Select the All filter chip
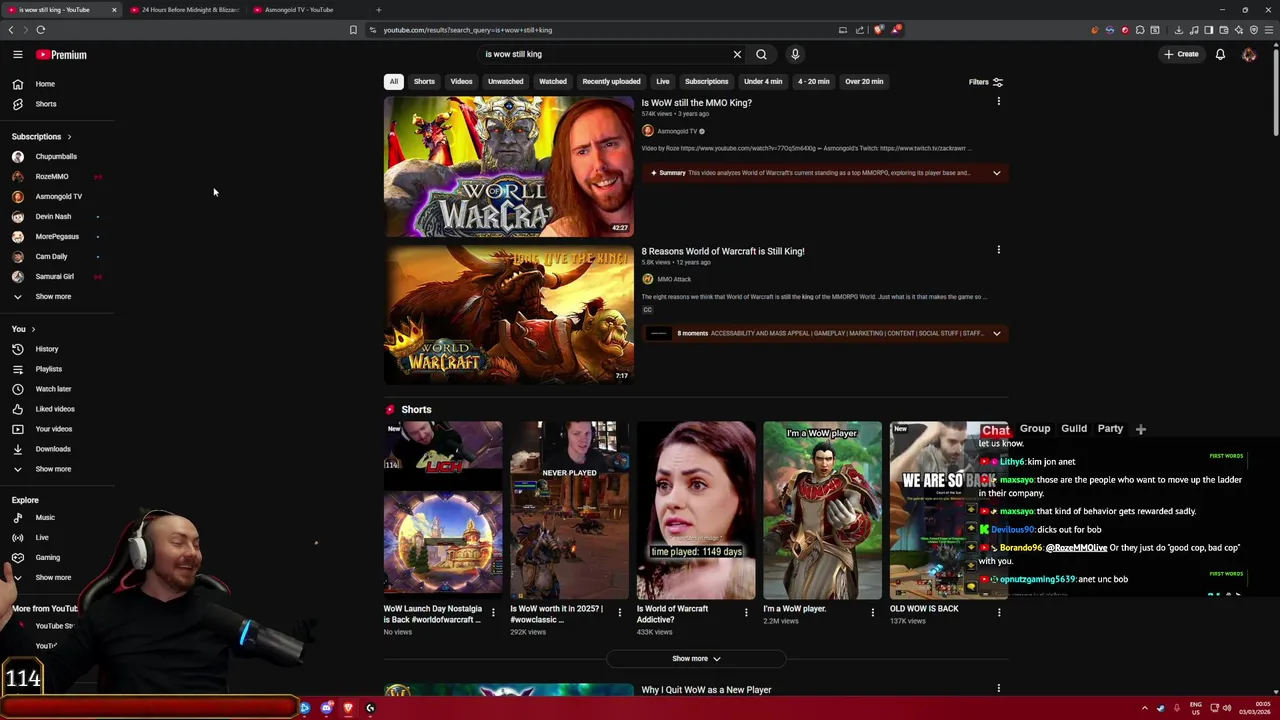 [394, 82]
